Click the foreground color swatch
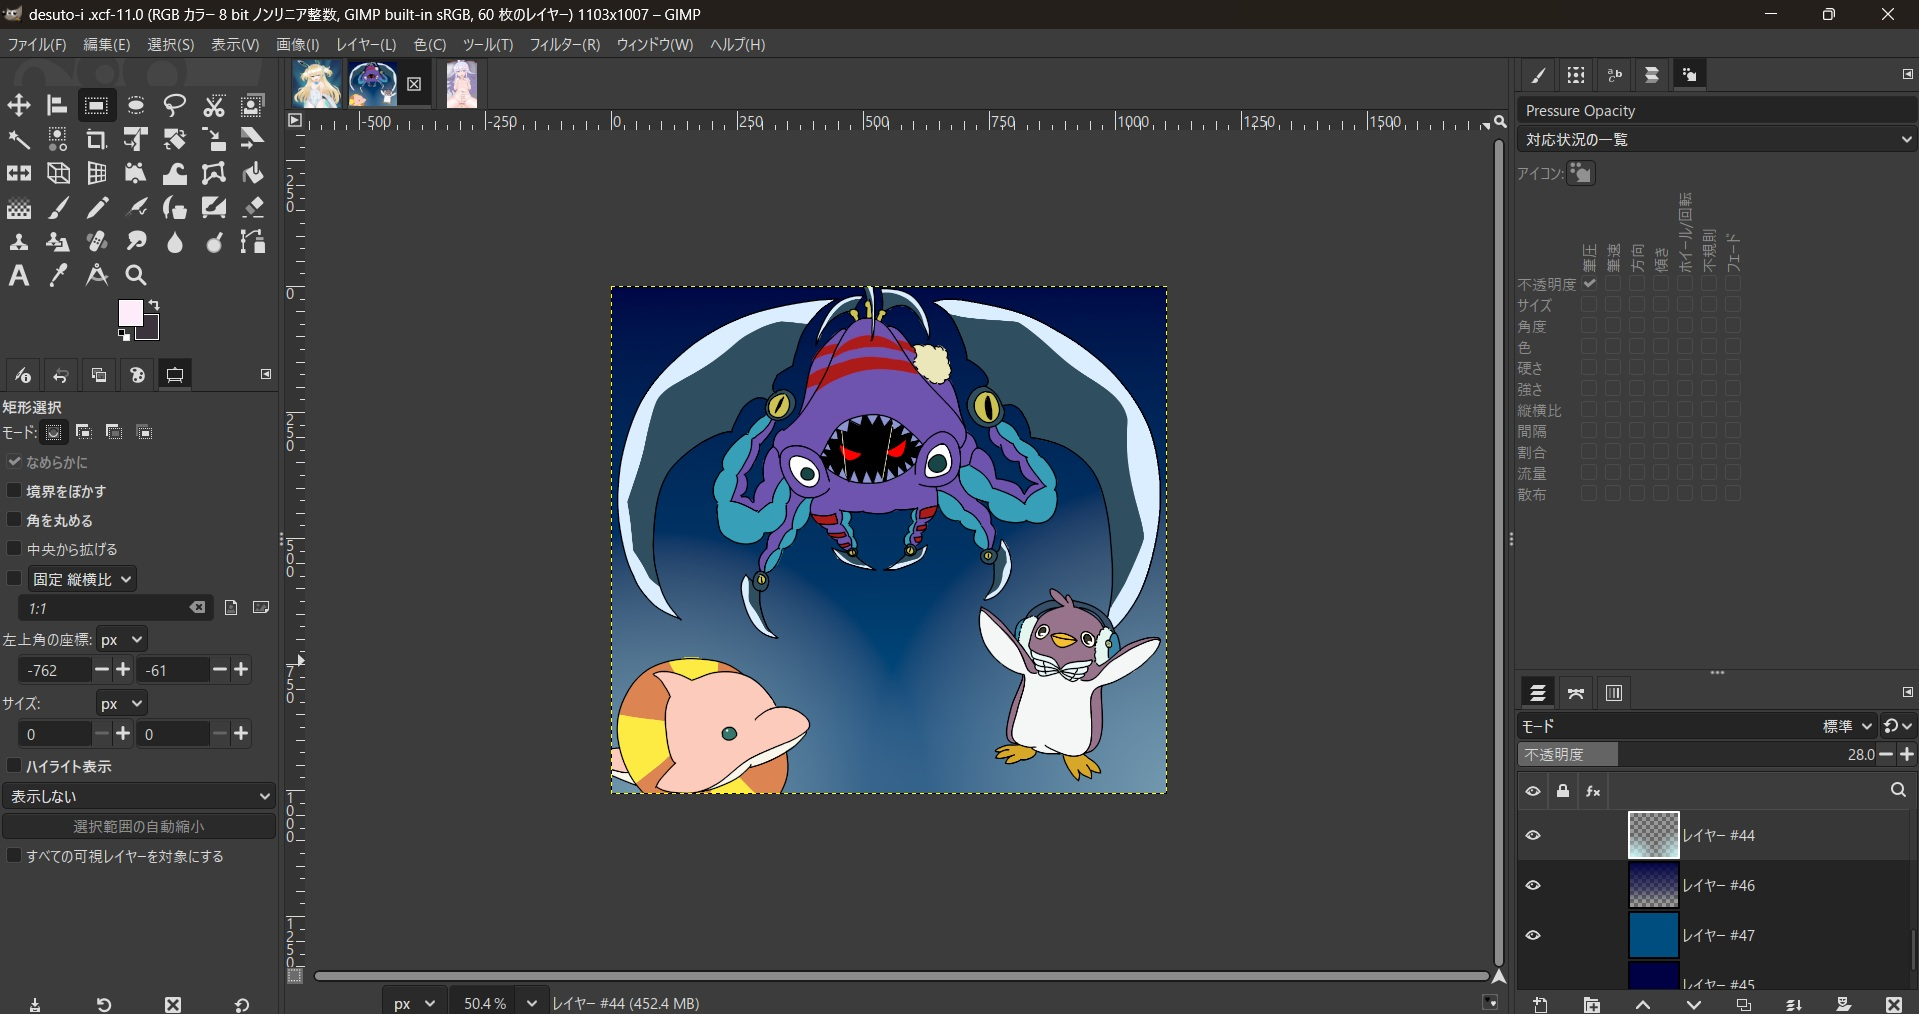The height and width of the screenshot is (1014, 1919). tap(131, 313)
